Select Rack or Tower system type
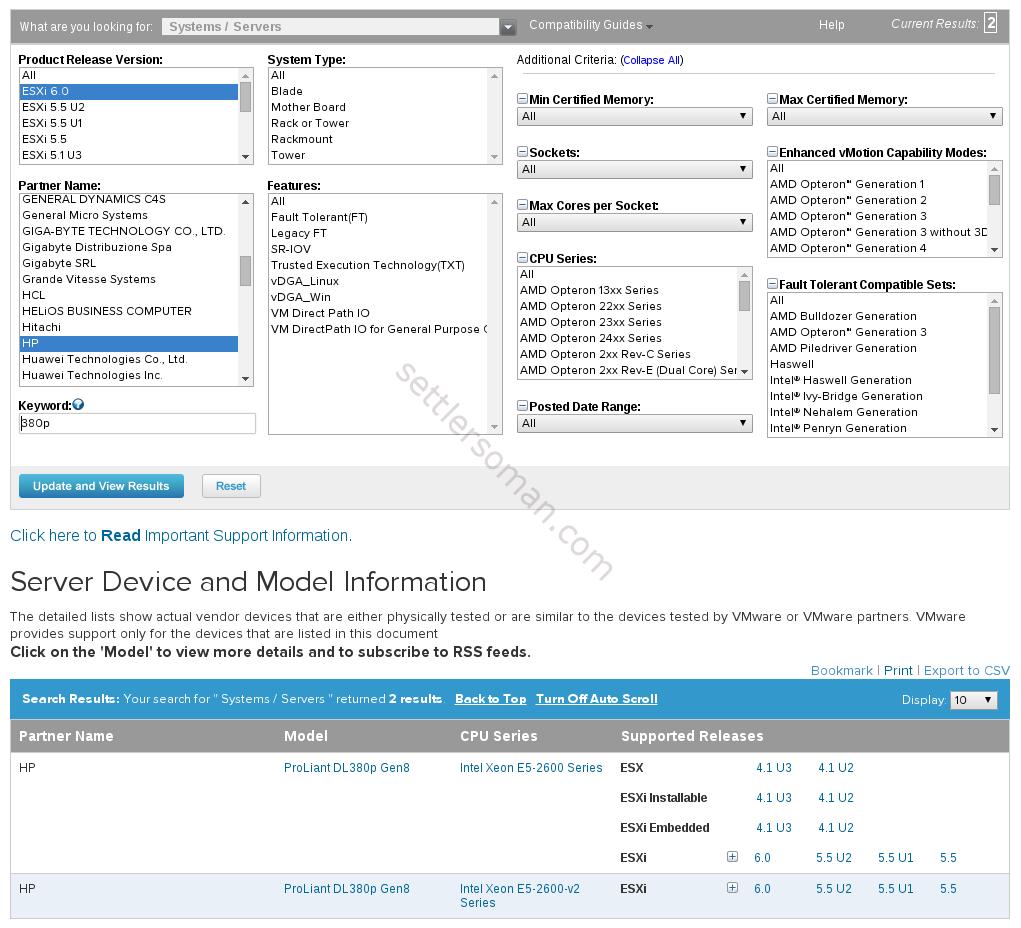 coord(378,123)
